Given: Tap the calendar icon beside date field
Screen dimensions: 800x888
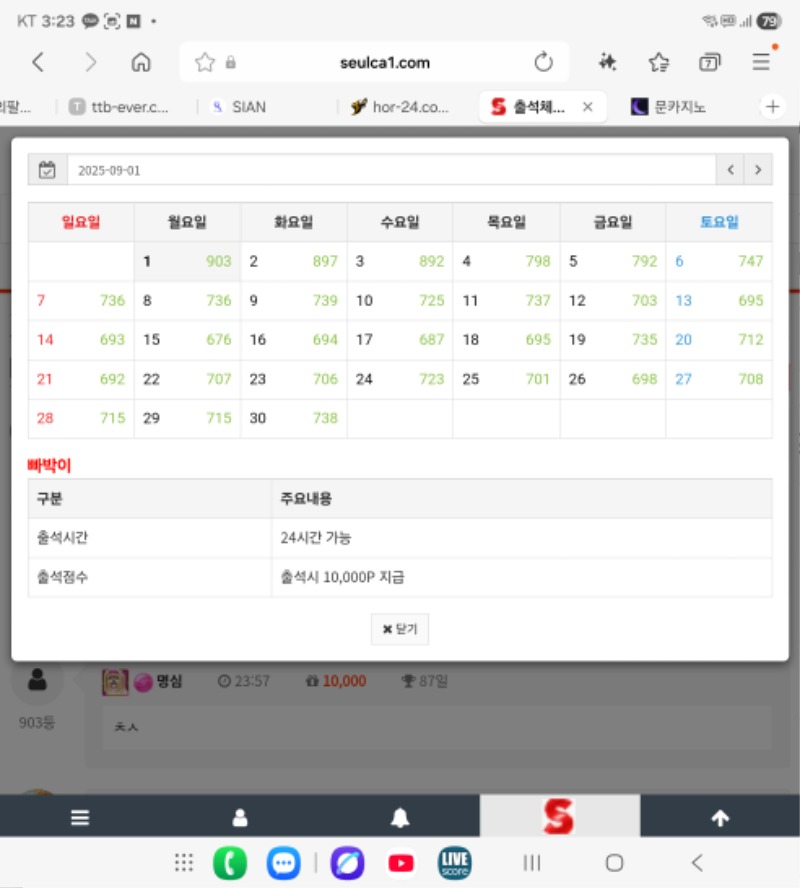Looking at the screenshot, I should pyautogui.click(x=47, y=170).
